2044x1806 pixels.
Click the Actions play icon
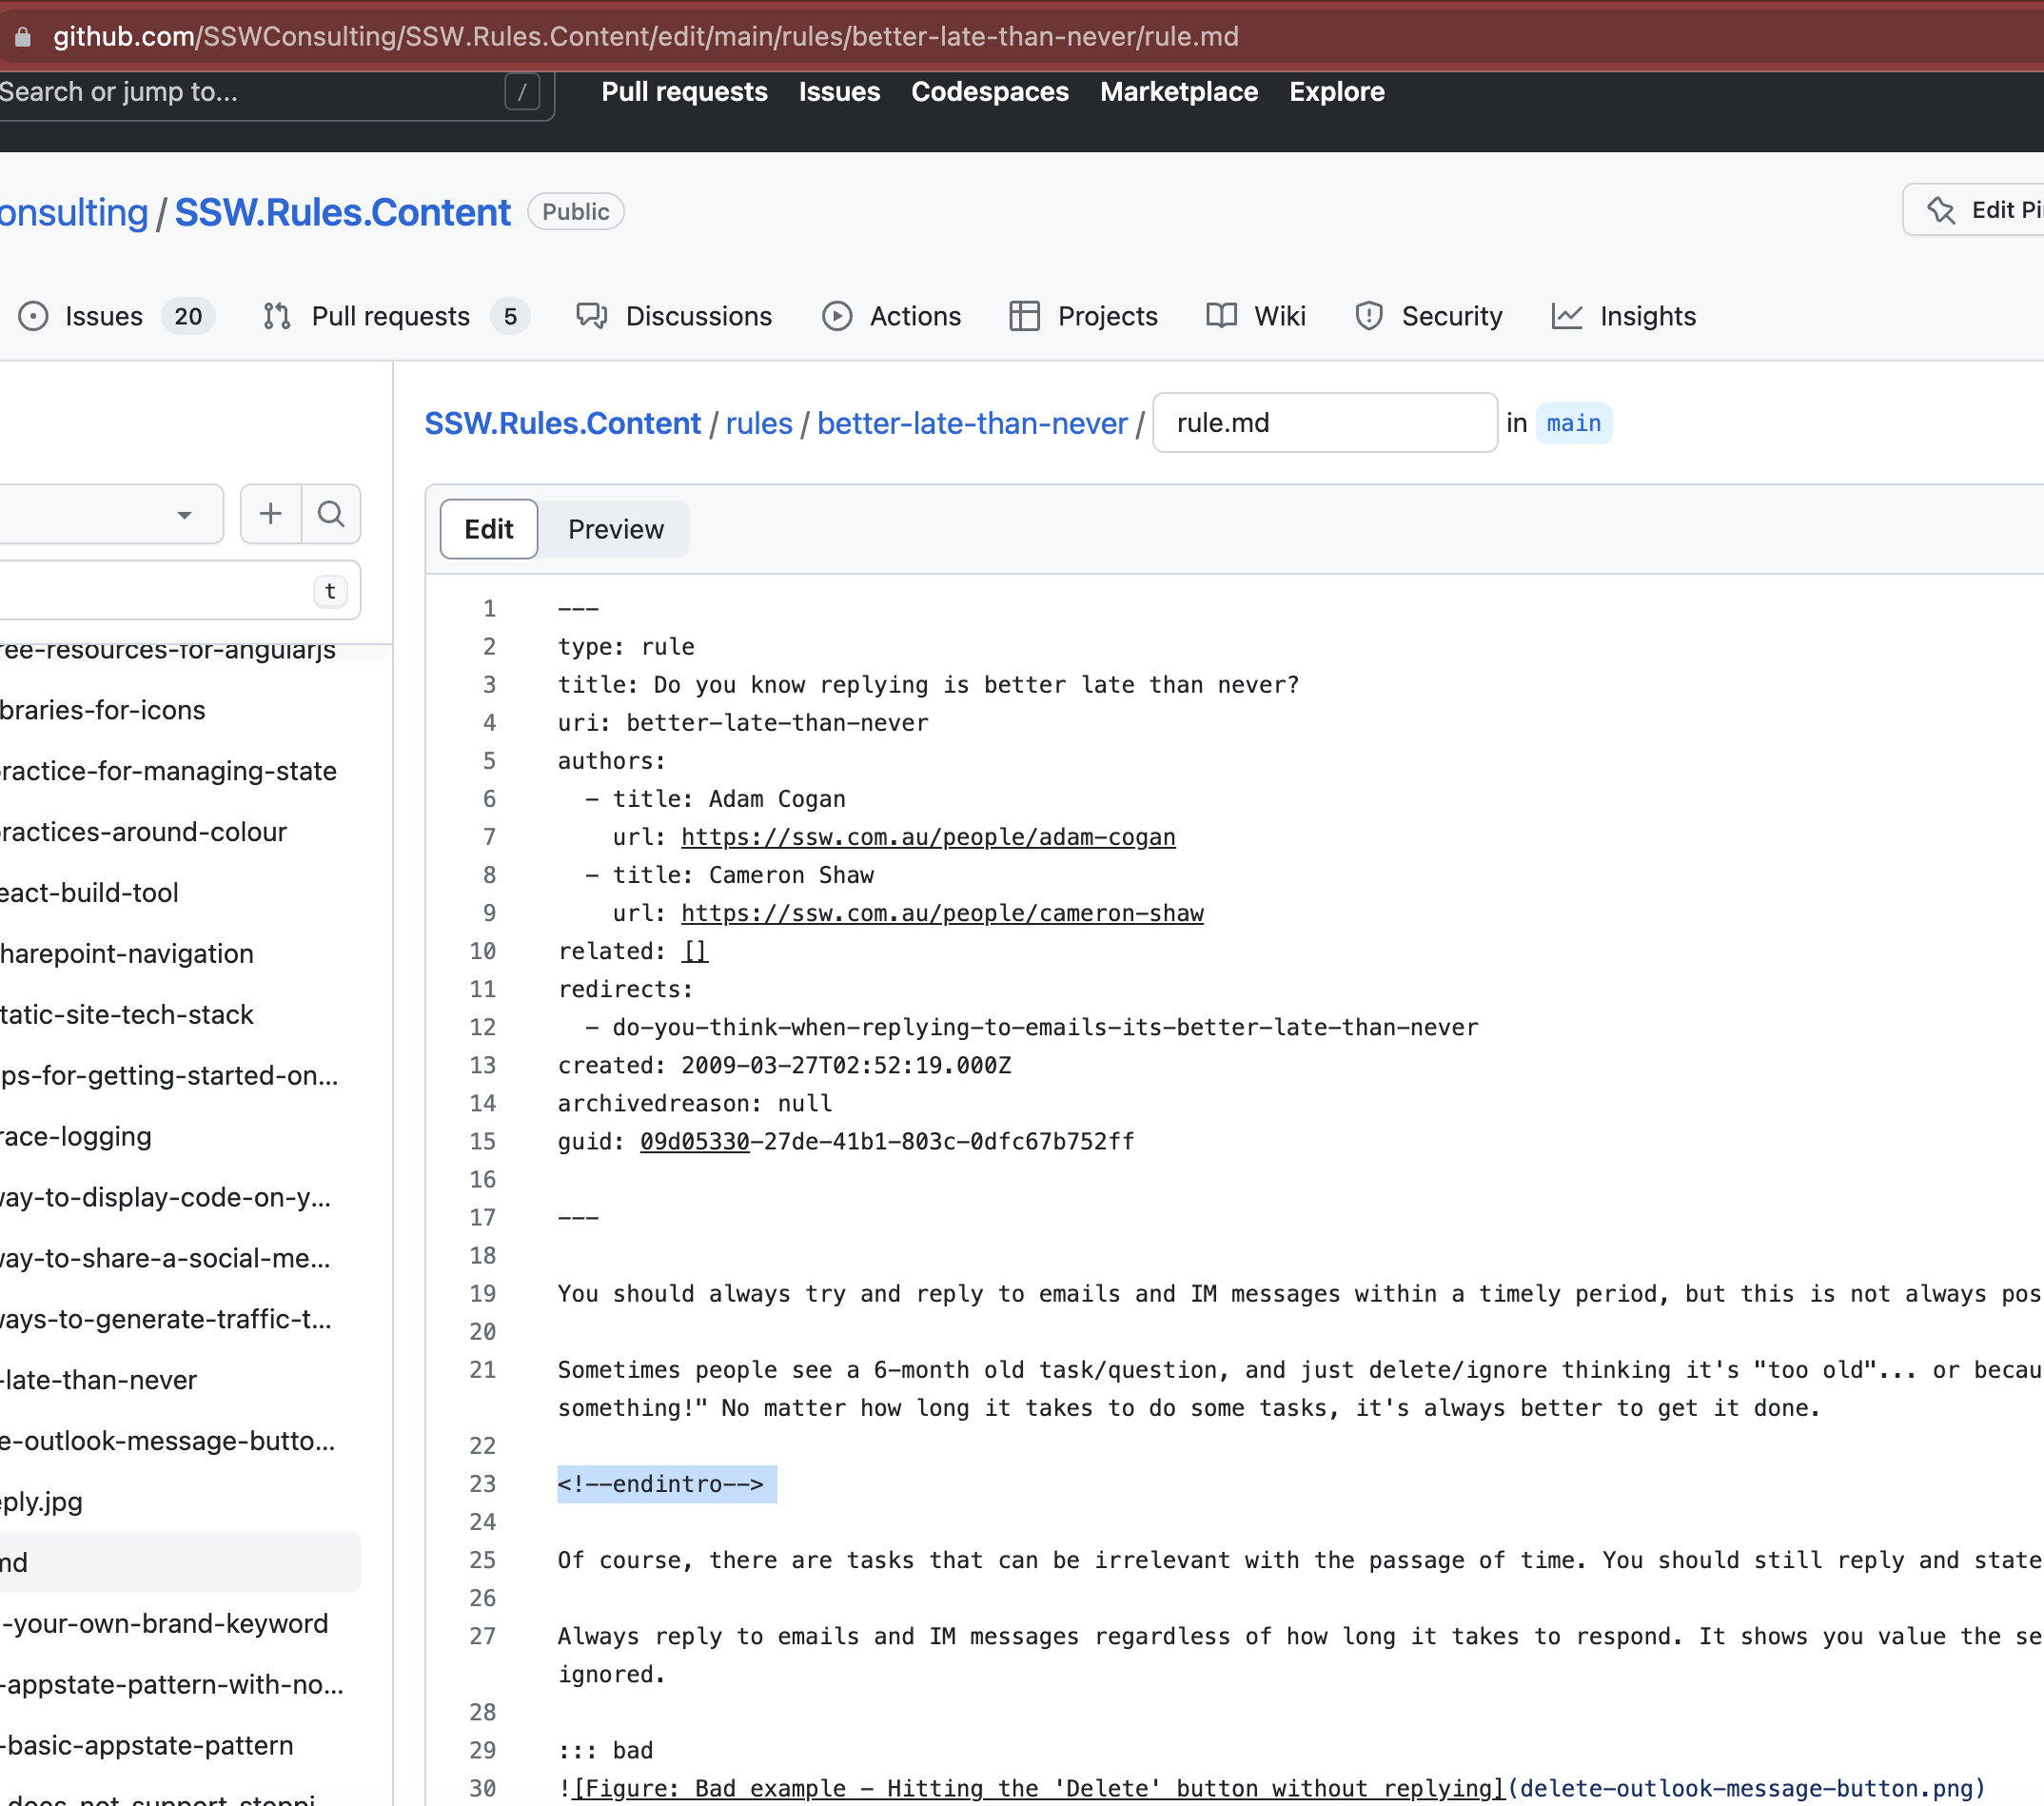tap(837, 316)
